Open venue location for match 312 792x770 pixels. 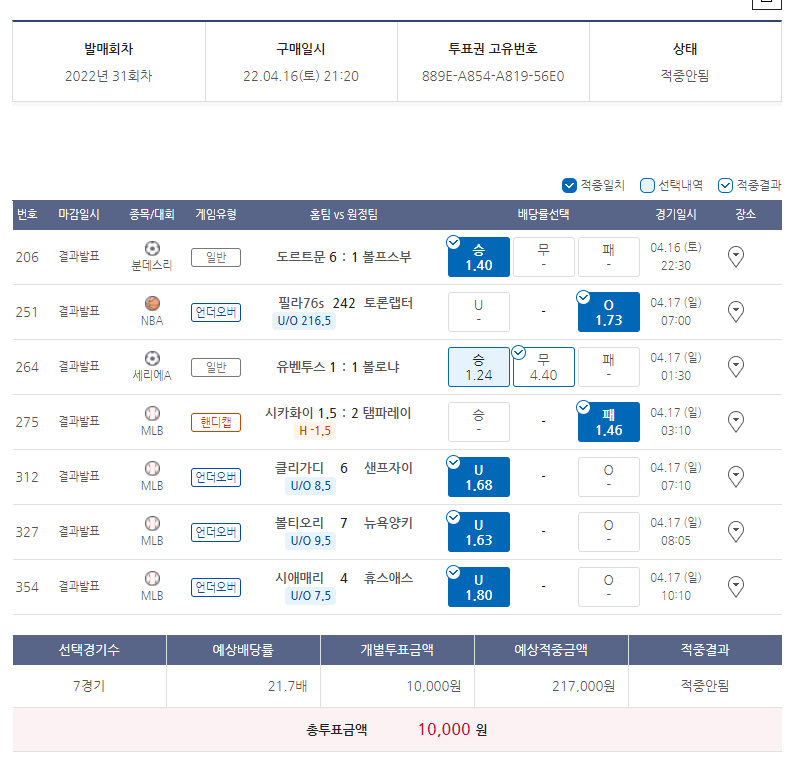coord(735,477)
